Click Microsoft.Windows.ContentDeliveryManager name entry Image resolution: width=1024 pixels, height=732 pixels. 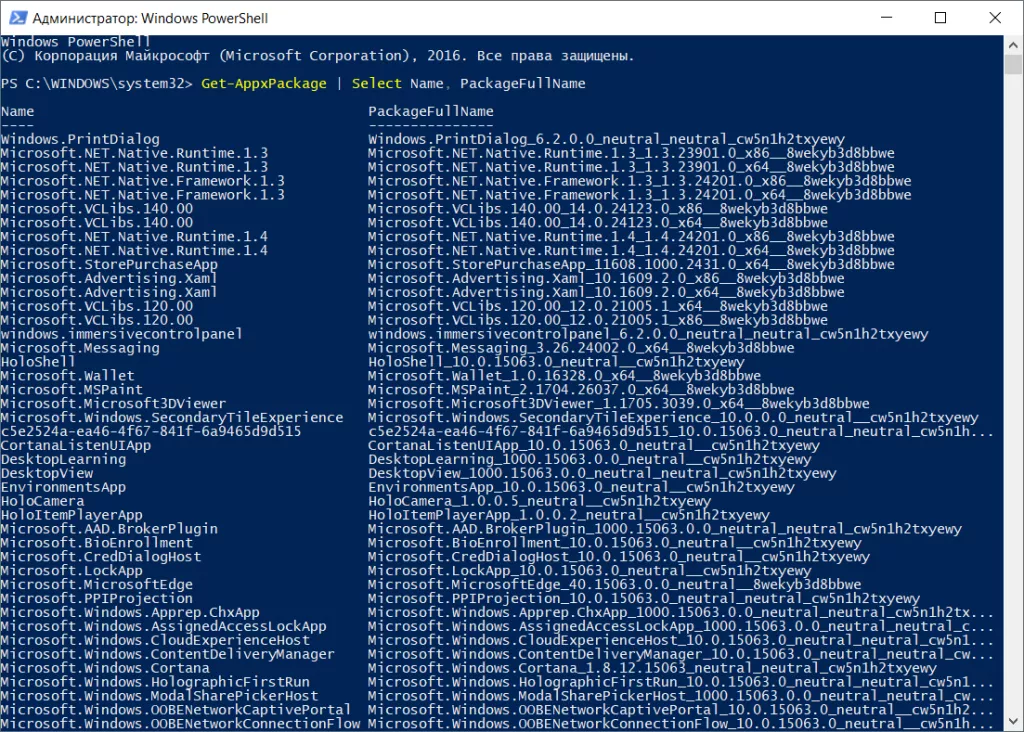pos(168,654)
